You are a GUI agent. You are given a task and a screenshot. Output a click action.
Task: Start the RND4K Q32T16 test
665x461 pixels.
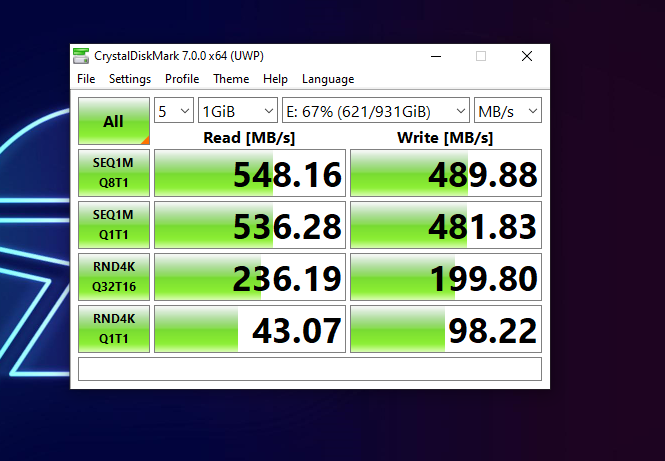coord(114,277)
